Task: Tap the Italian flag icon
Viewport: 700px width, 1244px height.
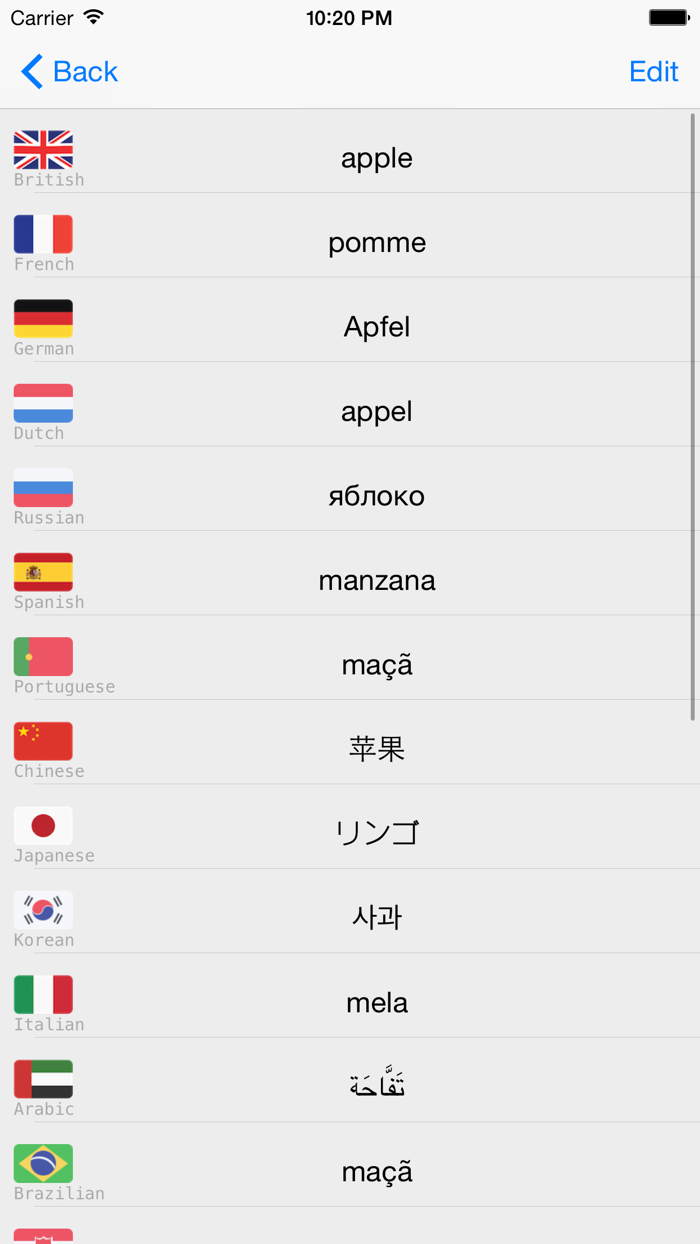Action: click(x=42, y=995)
